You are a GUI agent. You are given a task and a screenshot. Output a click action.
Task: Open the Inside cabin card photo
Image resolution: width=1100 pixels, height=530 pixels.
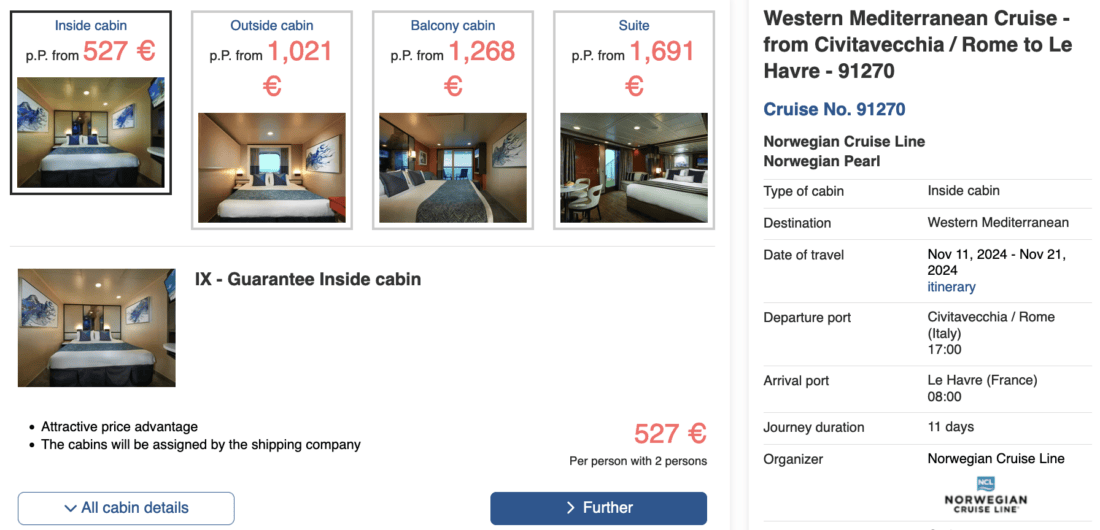[91, 132]
